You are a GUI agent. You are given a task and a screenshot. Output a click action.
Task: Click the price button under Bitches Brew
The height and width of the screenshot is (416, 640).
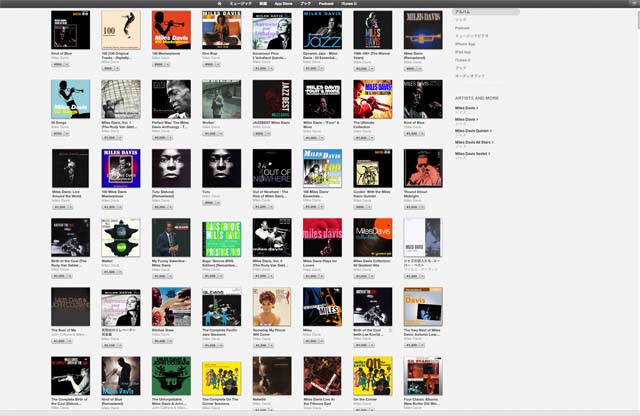click(162, 341)
